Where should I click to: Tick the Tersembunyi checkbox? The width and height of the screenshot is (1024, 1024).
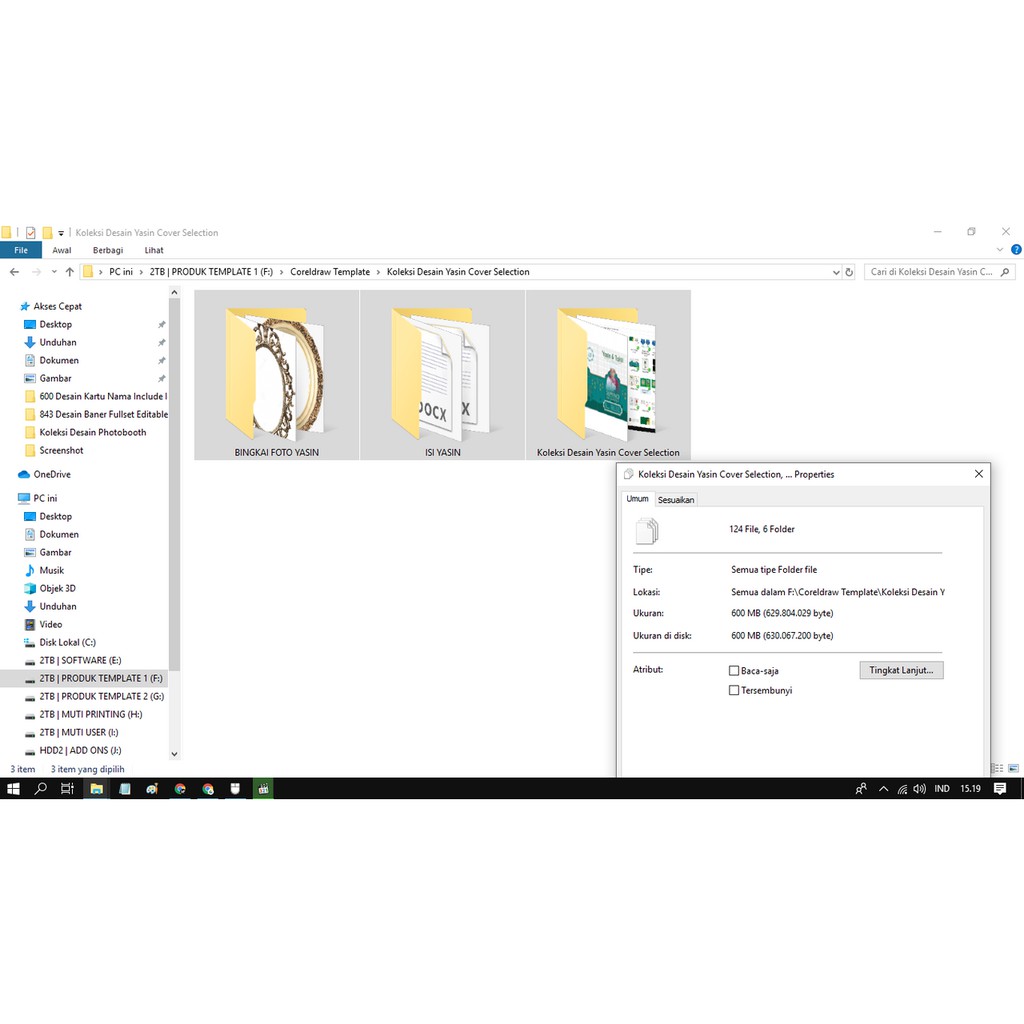click(x=734, y=691)
